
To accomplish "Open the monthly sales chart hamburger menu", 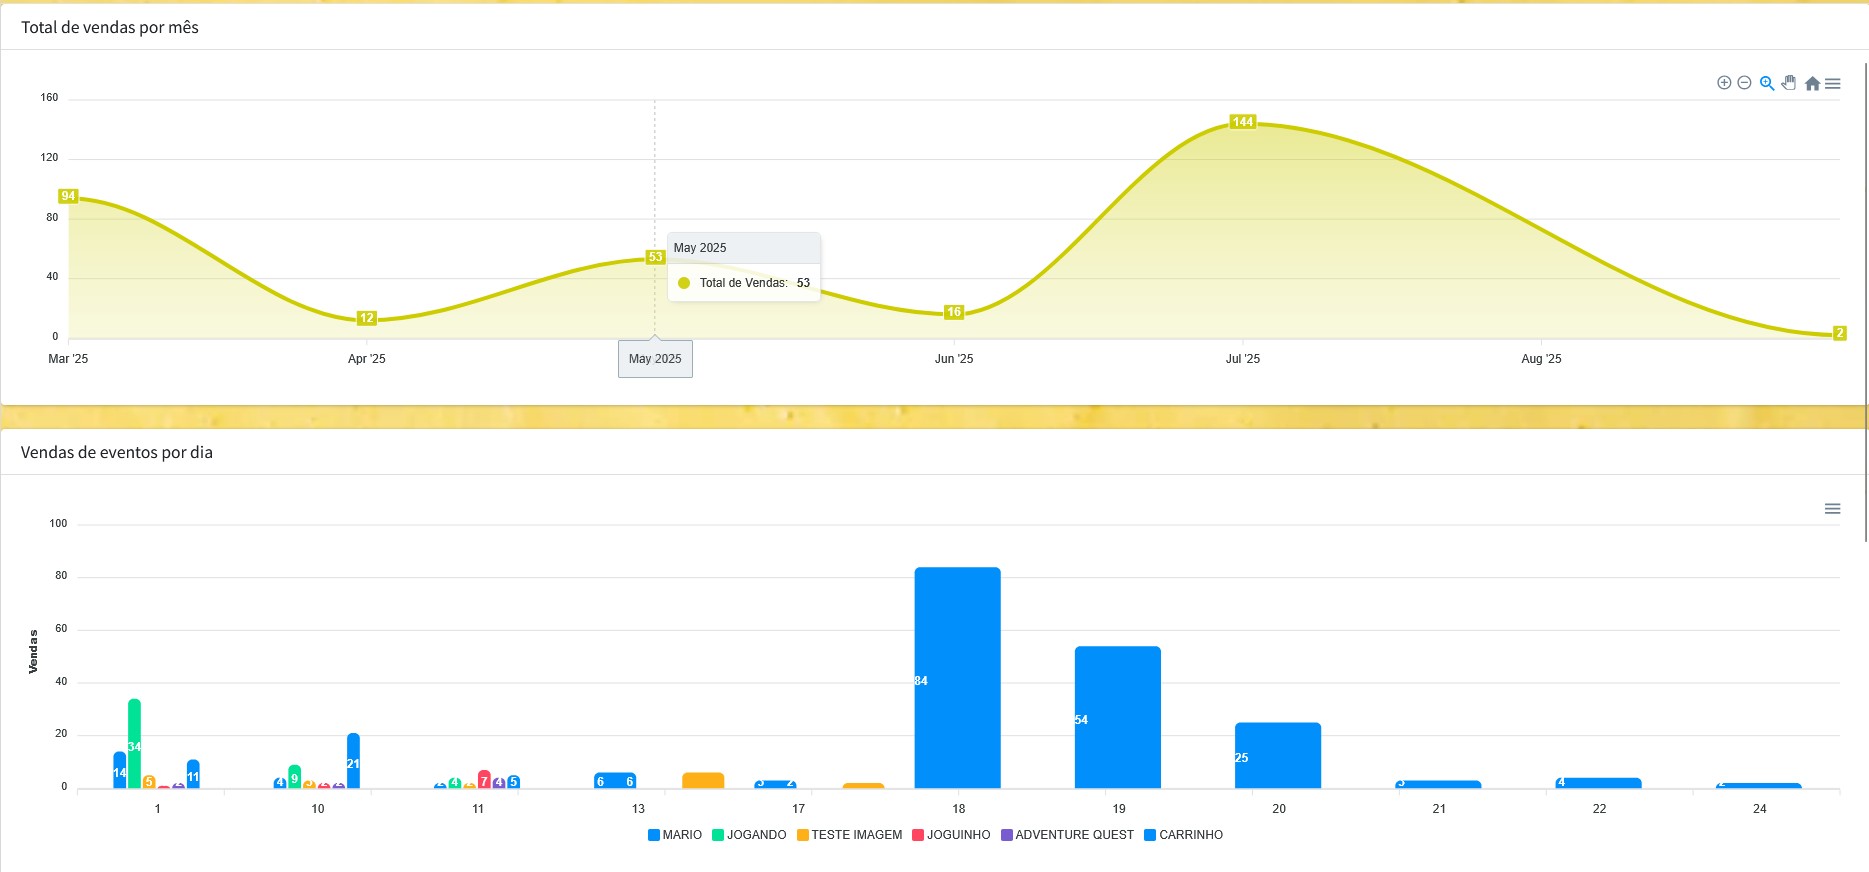I will [1833, 84].
